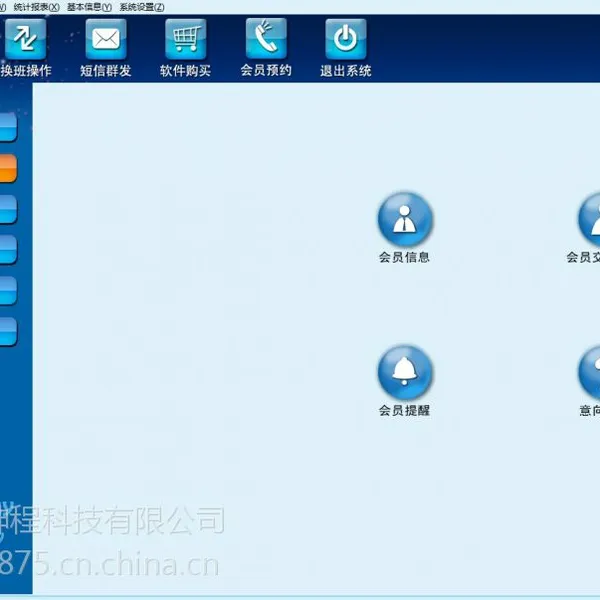The image size is (600, 600).
Task: Open 会员信息 member info icon
Action: [405, 219]
